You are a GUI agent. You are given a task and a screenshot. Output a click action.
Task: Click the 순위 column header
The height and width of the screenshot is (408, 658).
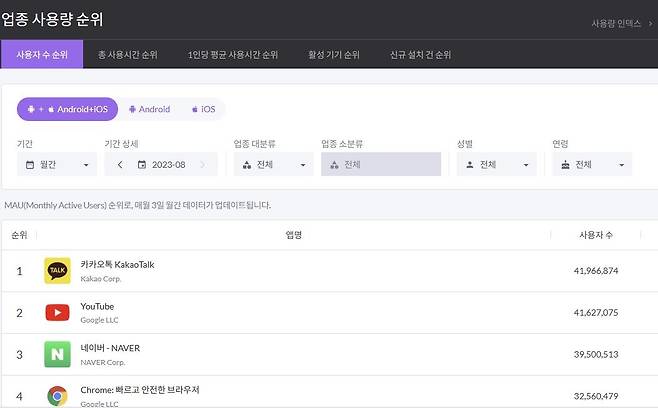click(19, 235)
